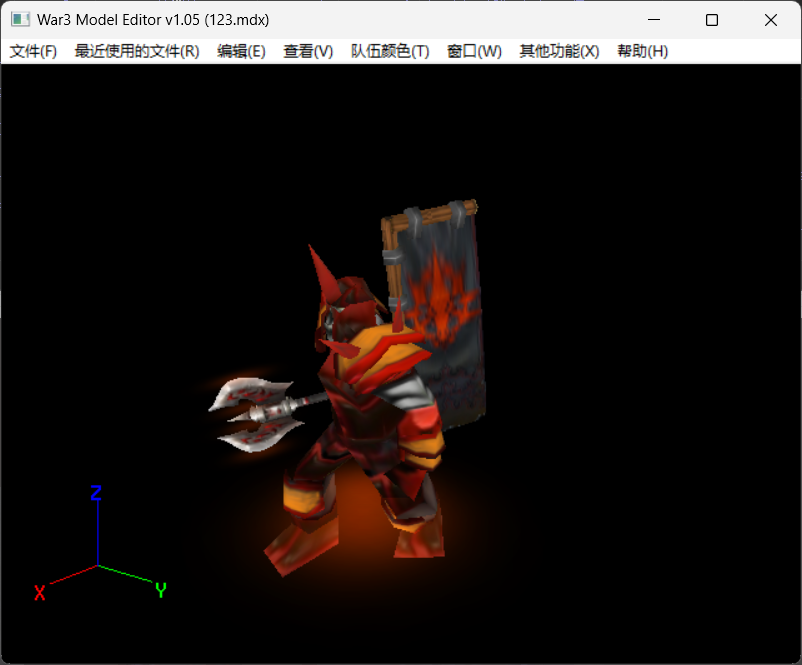Image resolution: width=802 pixels, height=665 pixels.
Task: Open the 查看(V) menu
Action: coord(308,51)
